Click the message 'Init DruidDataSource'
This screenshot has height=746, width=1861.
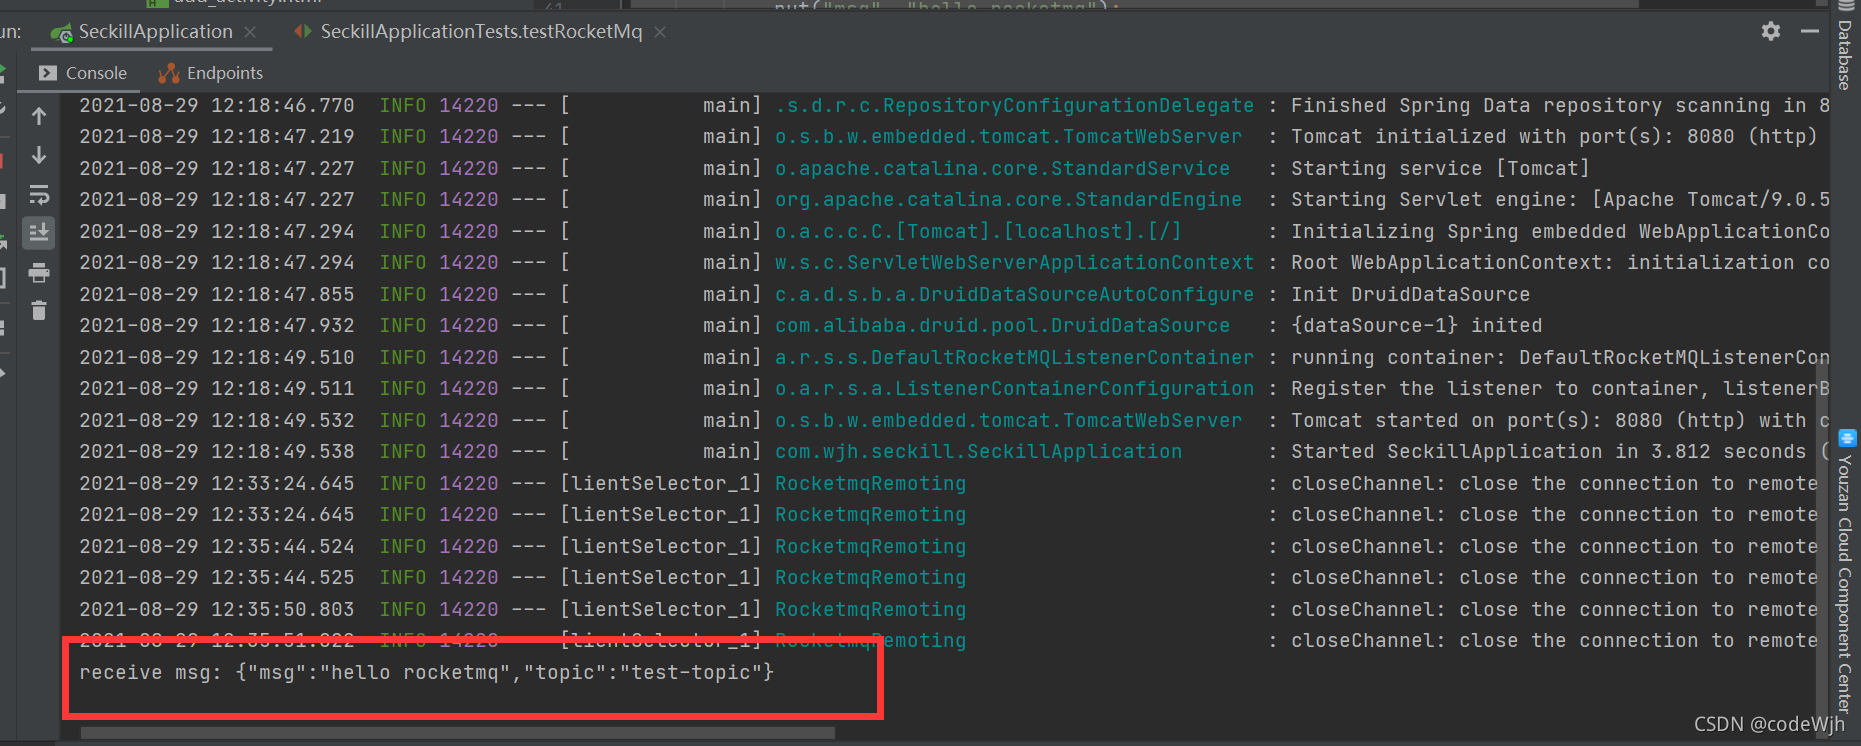(1410, 295)
